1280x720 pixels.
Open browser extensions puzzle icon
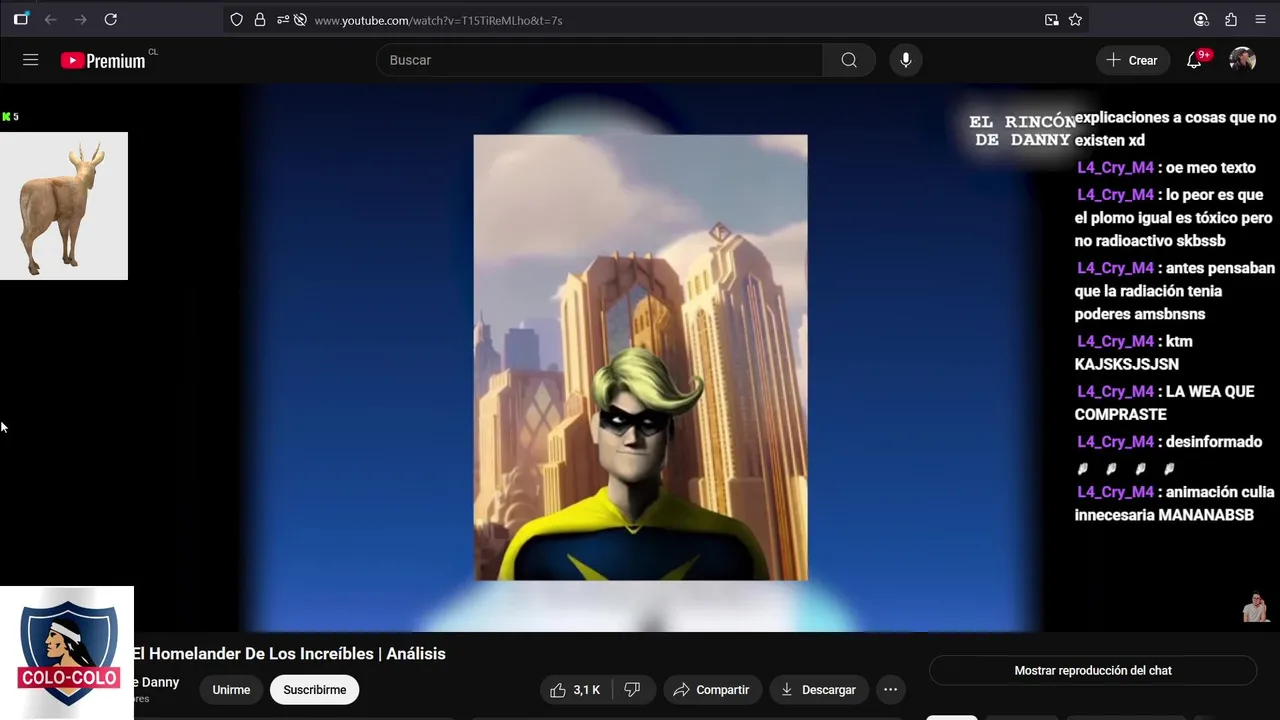1231,19
